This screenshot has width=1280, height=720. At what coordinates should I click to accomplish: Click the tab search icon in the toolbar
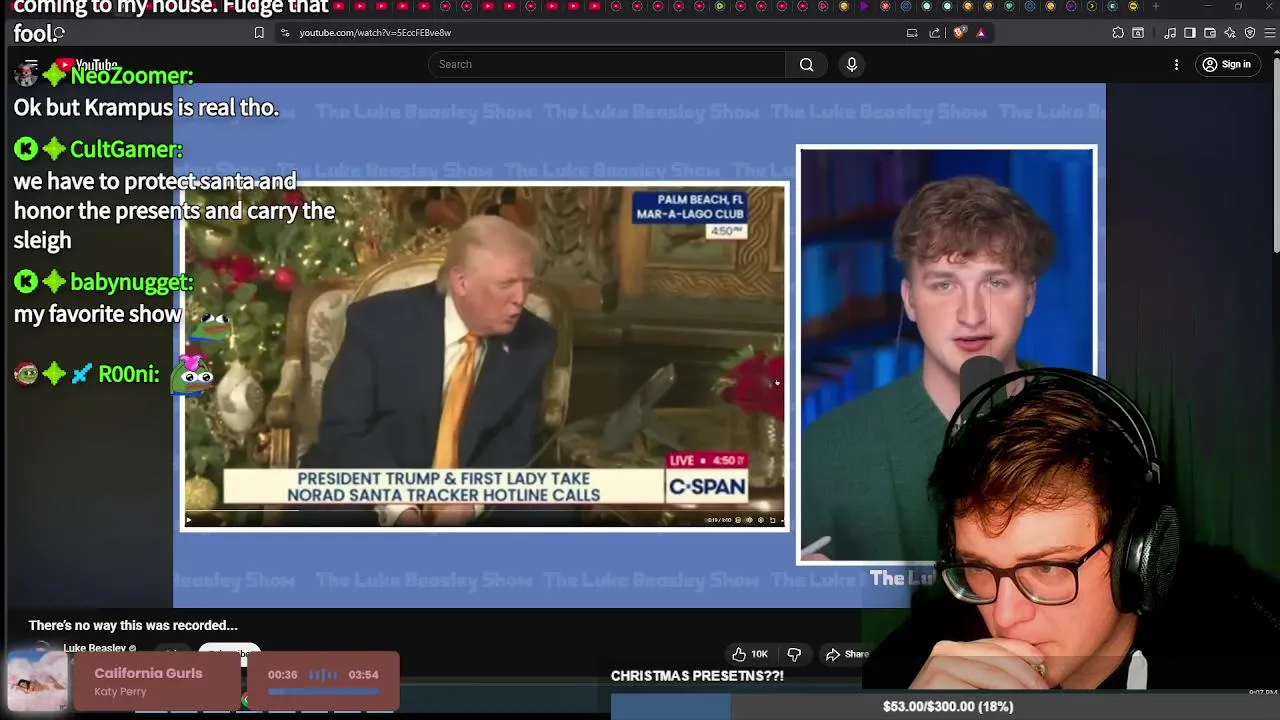(x=1138, y=33)
